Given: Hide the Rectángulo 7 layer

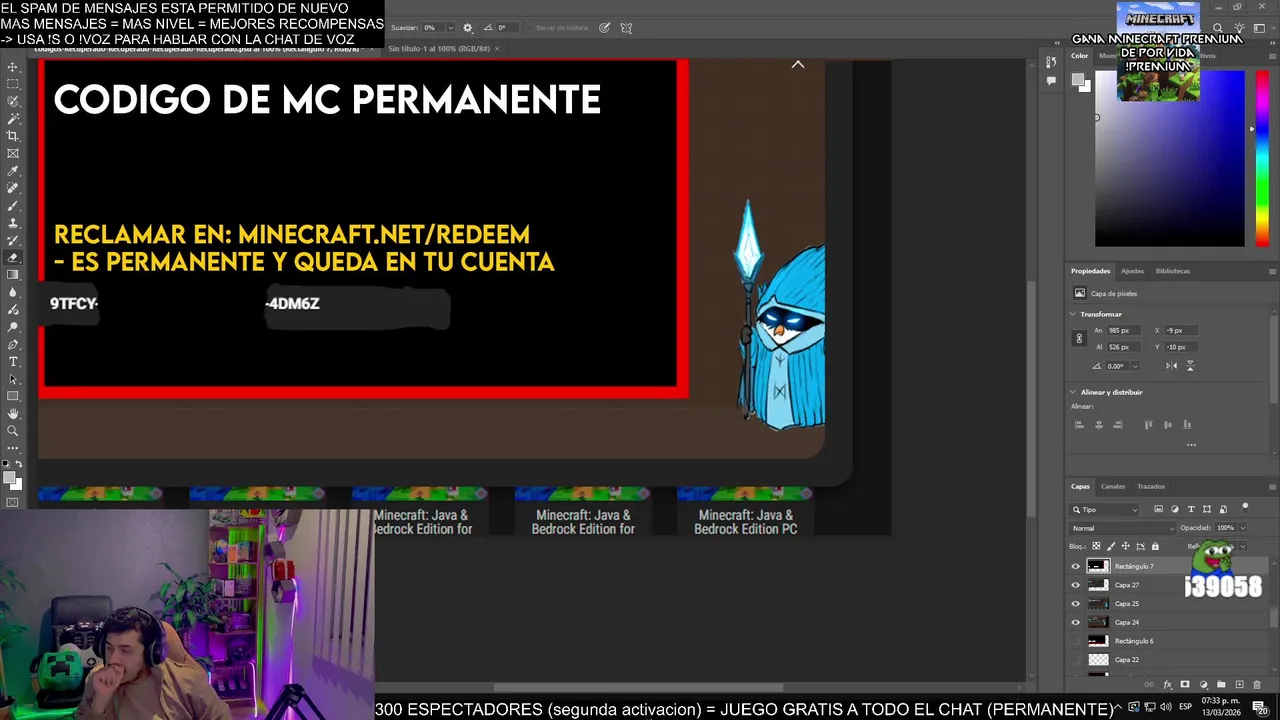Looking at the screenshot, I should 1076,566.
